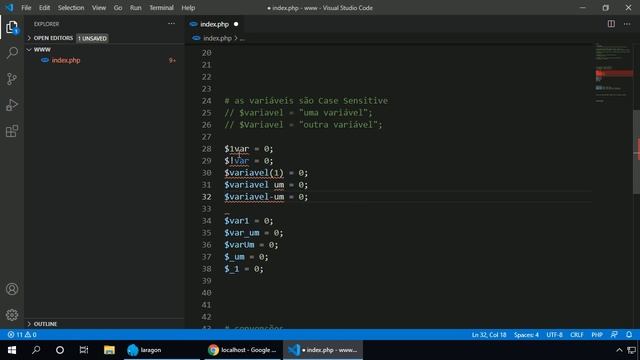640x360 pixels.
Task: Open the Source Control view
Action: click(x=12, y=79)
